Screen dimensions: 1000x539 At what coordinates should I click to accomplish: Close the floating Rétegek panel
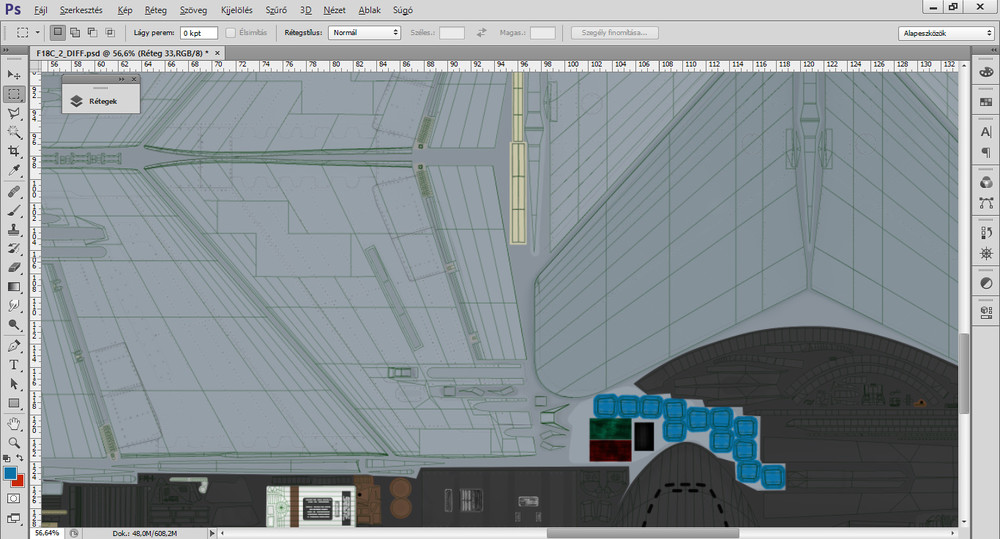click(134, 79)
